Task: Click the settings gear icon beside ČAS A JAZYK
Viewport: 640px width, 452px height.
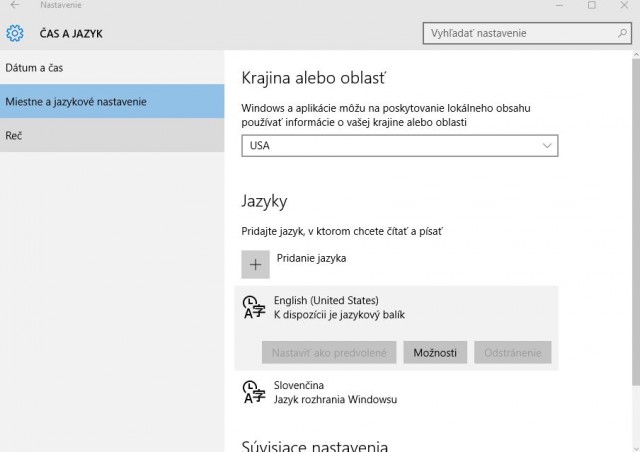Action: [x=15, y=34]
